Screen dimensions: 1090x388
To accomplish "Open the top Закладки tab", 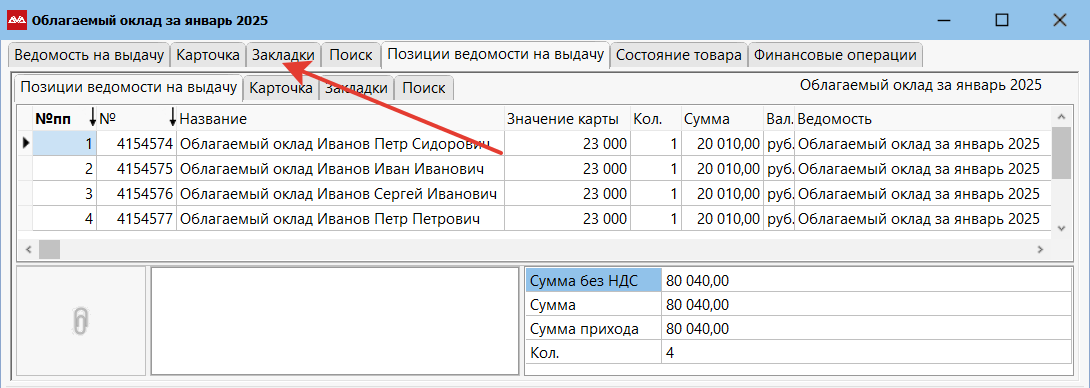I will [283, 55].
